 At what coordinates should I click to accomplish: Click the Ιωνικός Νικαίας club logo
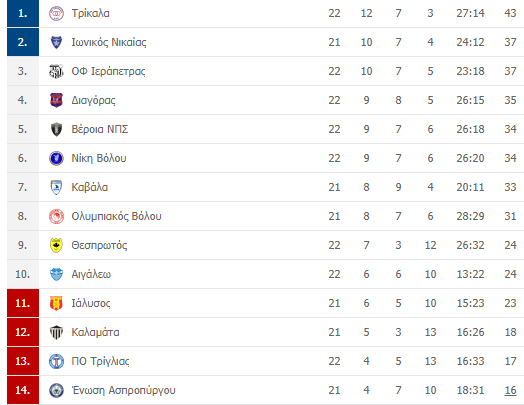click(x=56, y=42)
